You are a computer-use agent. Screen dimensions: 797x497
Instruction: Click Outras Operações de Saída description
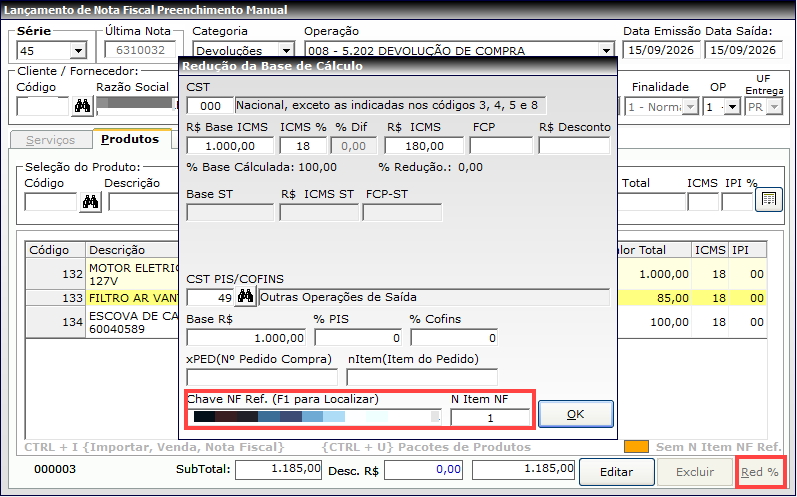coord(435,297)
